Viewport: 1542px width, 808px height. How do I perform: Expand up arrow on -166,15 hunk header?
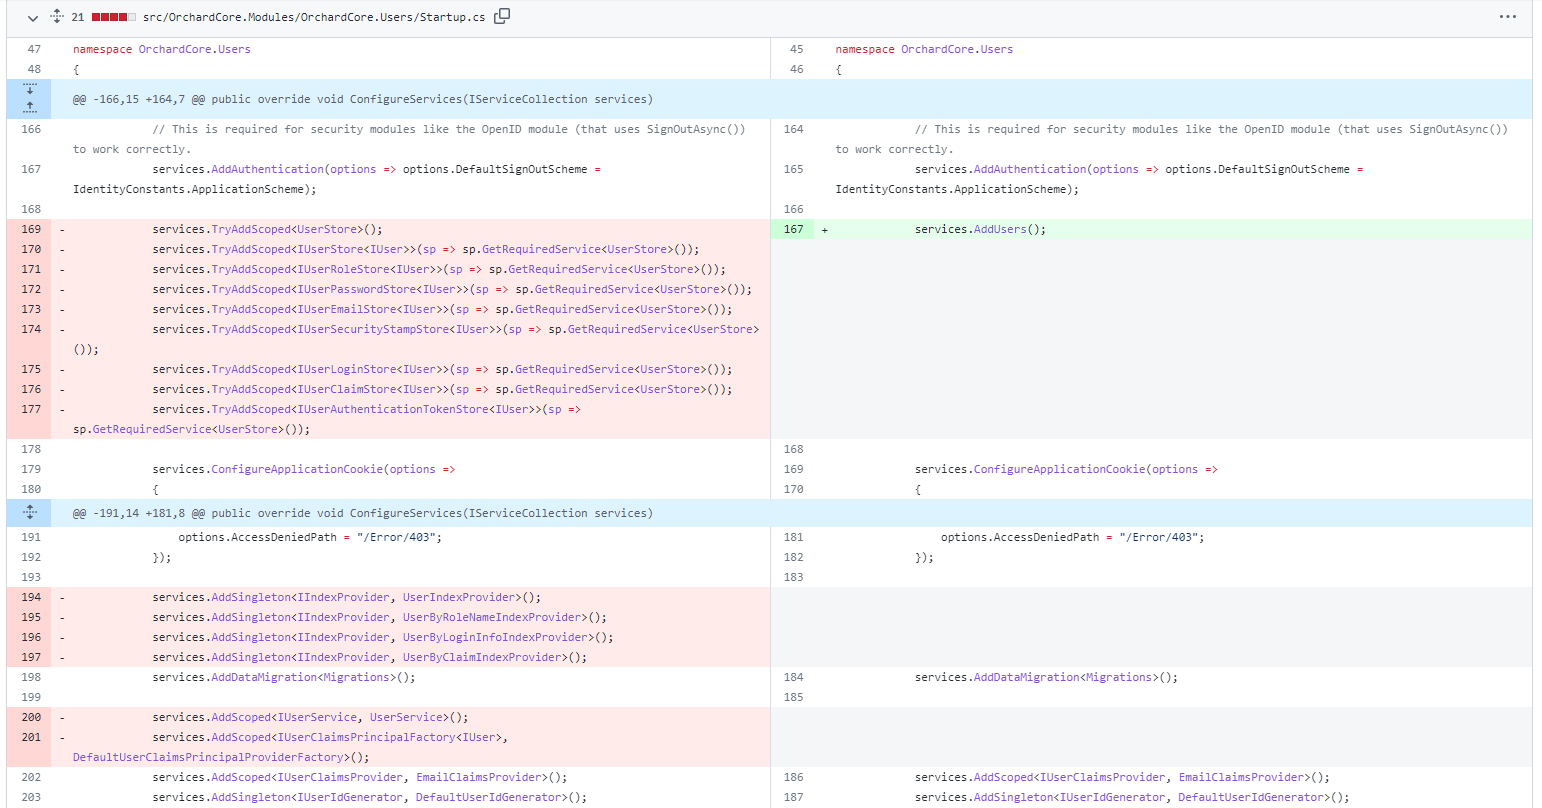30,108
